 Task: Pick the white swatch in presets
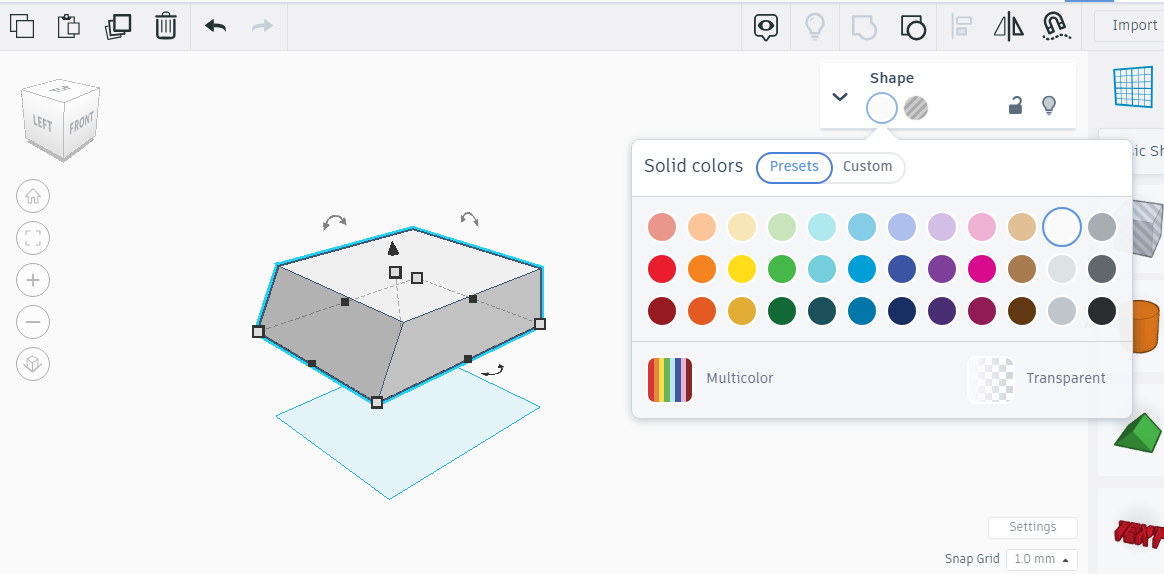1062,226
